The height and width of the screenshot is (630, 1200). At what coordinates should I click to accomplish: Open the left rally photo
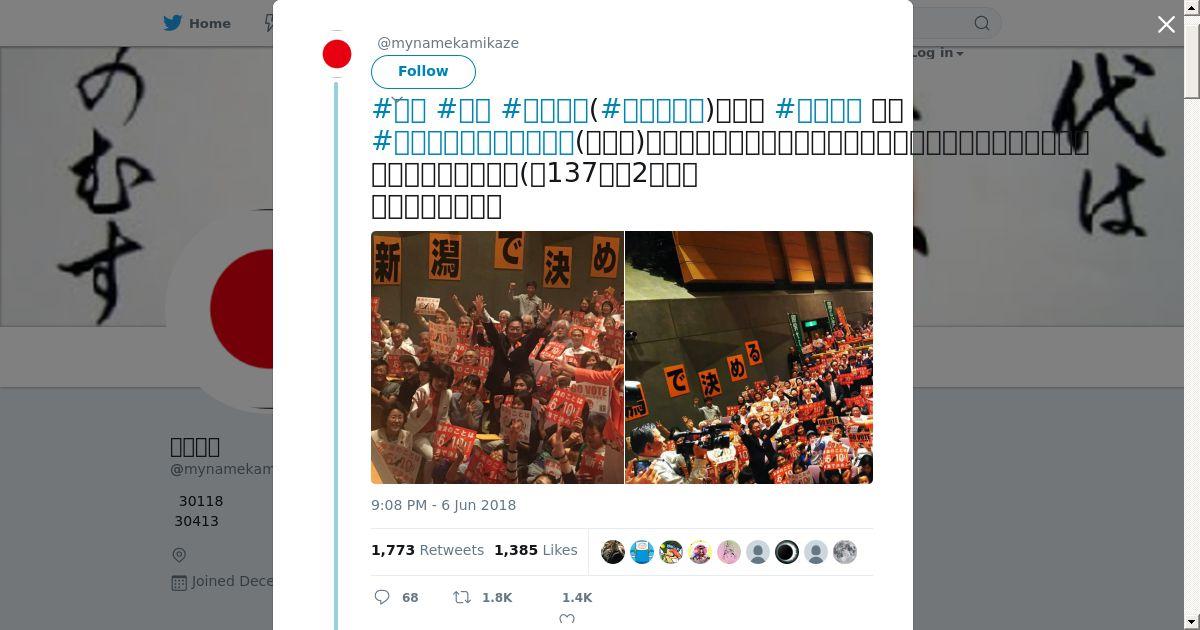click(497, 357)
